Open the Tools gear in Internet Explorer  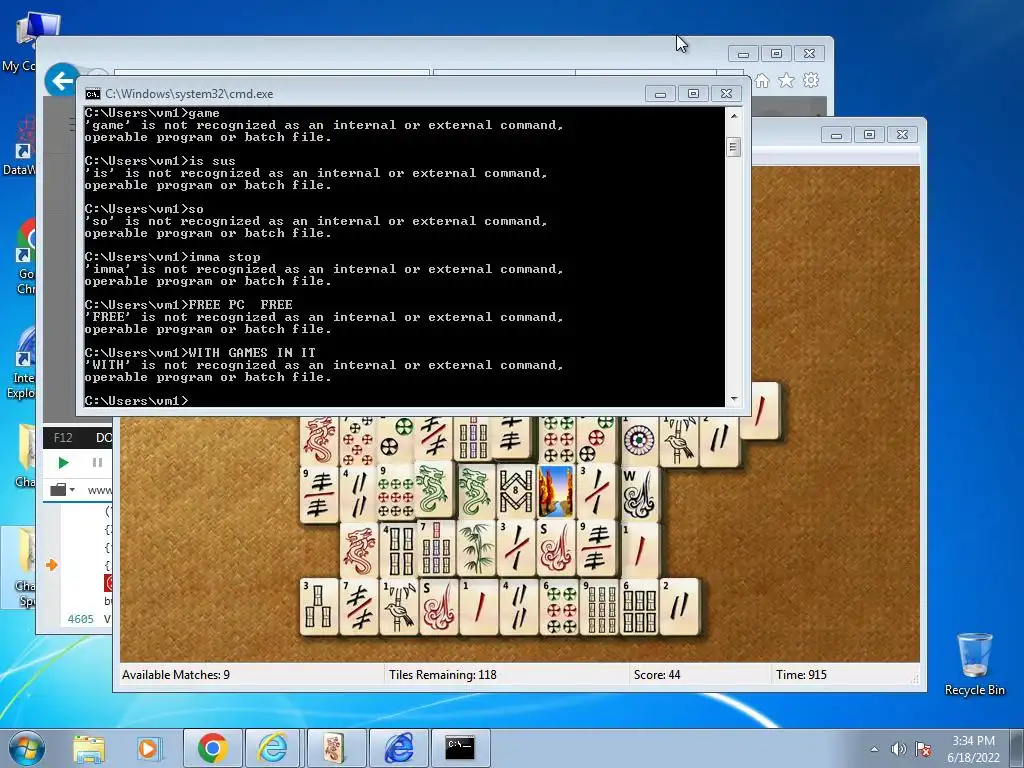pos(811,80)
